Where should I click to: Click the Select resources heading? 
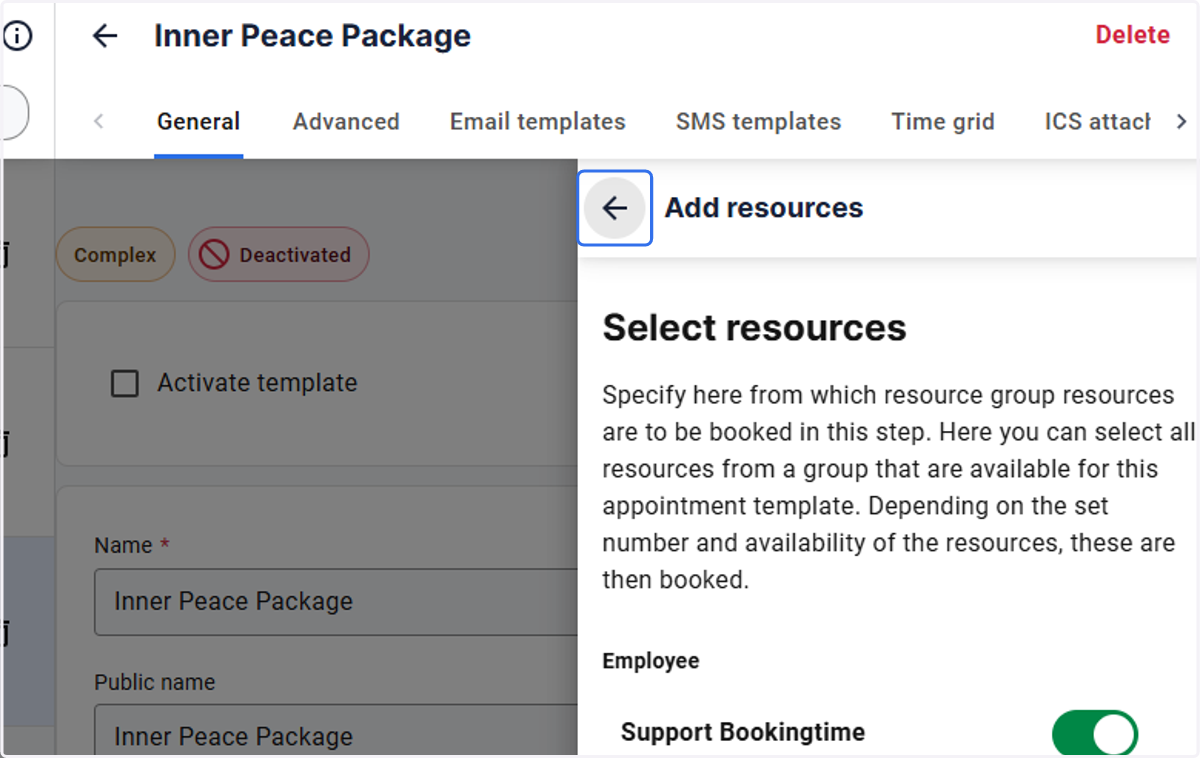tap(754, 328)
